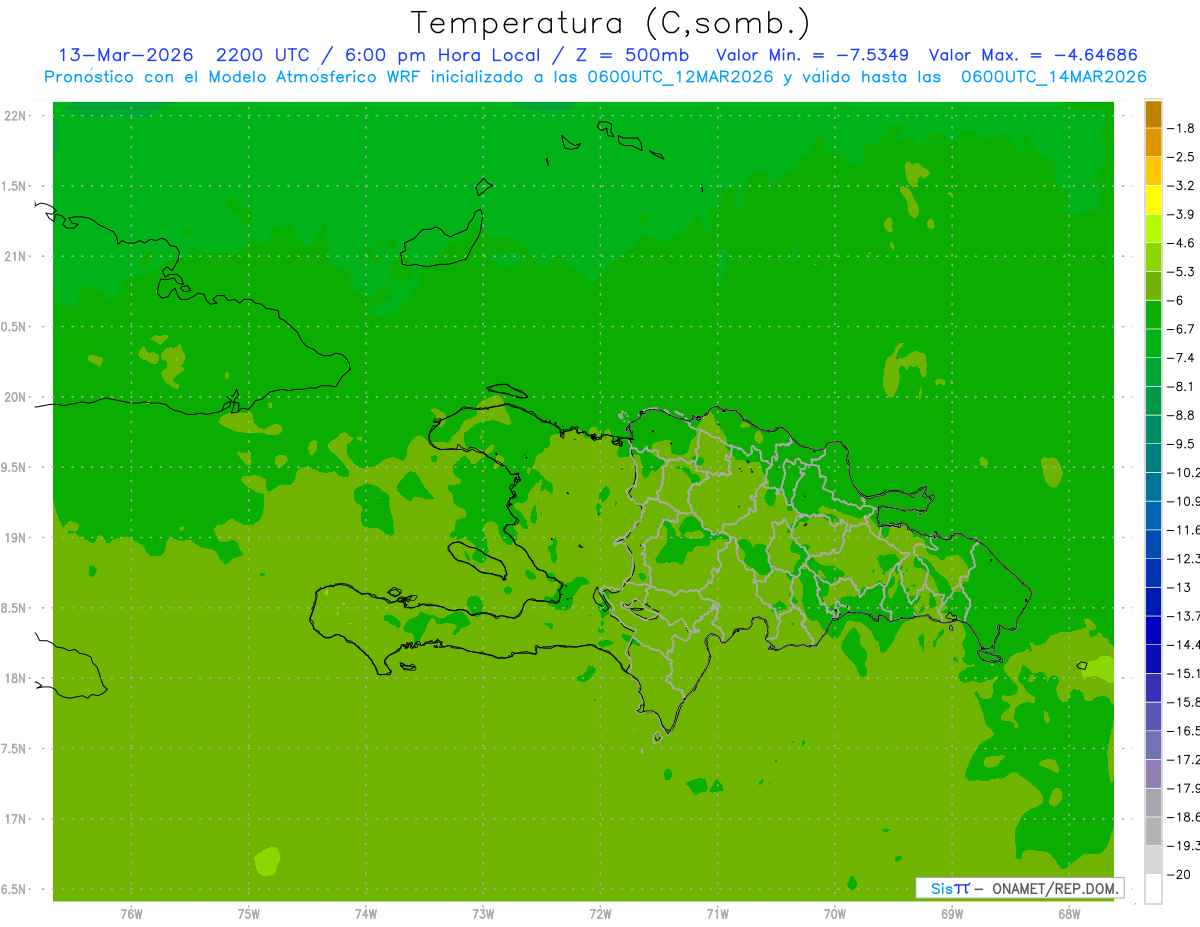The image size is (1200, 927).
Task: Click the '-13' colorbar label
Action: [x=1178, y=587]
